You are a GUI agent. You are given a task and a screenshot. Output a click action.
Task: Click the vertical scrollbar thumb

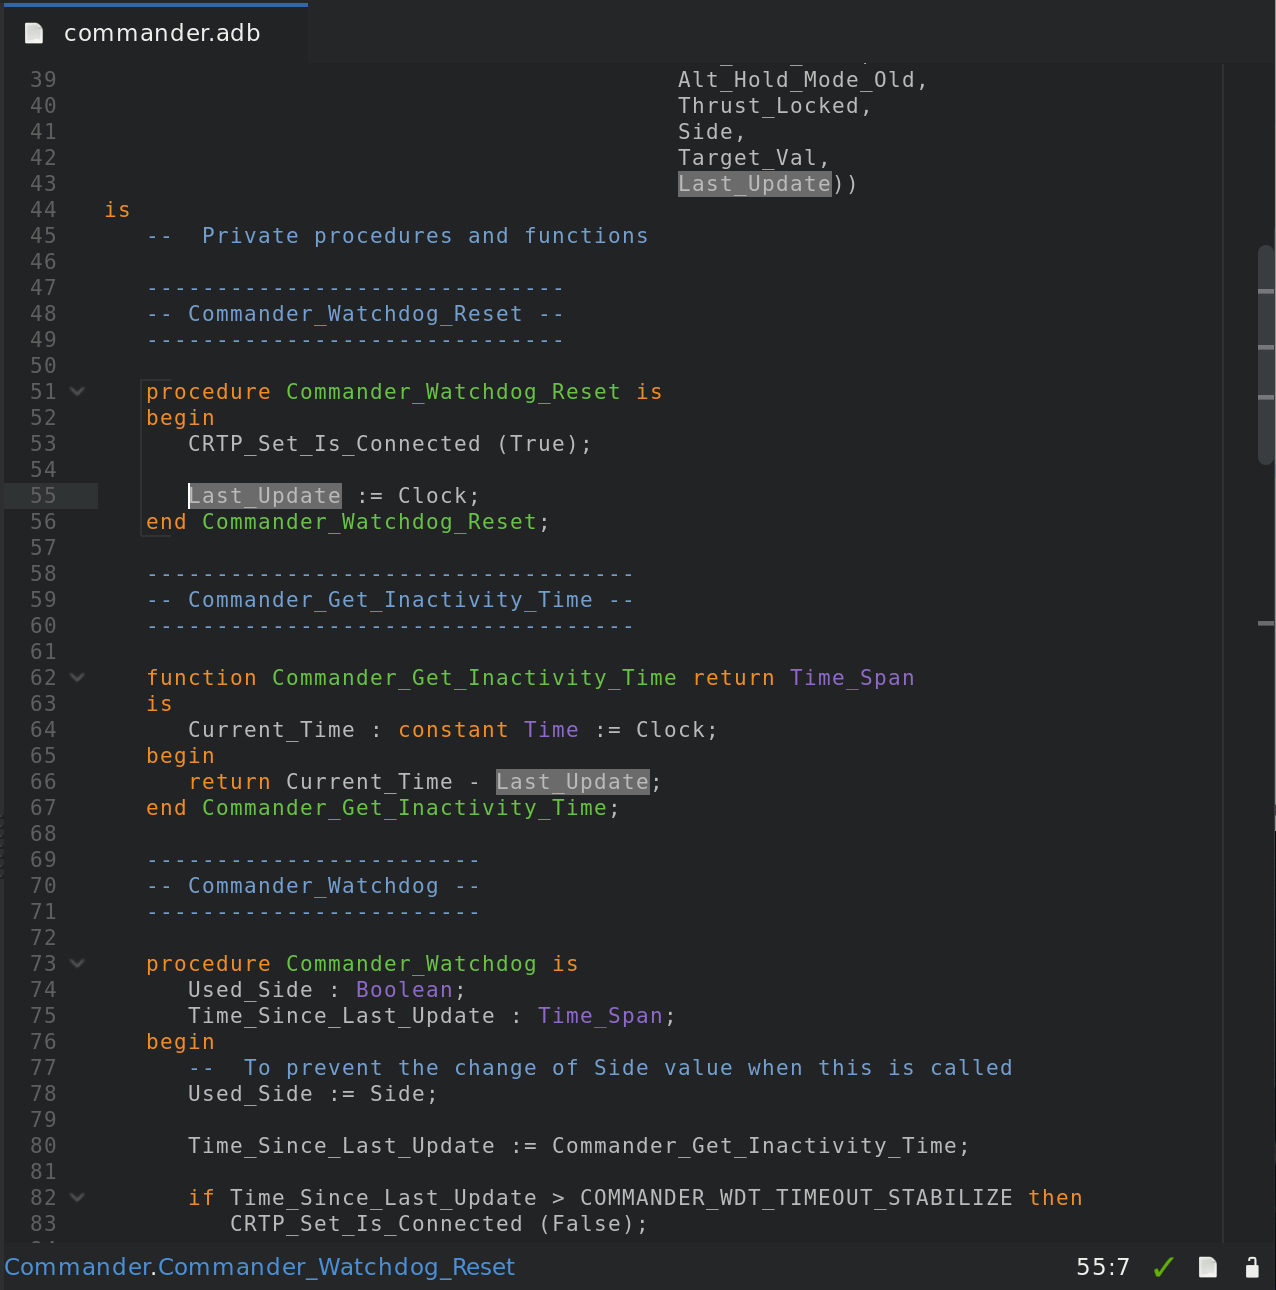[x=1266, y=355]
